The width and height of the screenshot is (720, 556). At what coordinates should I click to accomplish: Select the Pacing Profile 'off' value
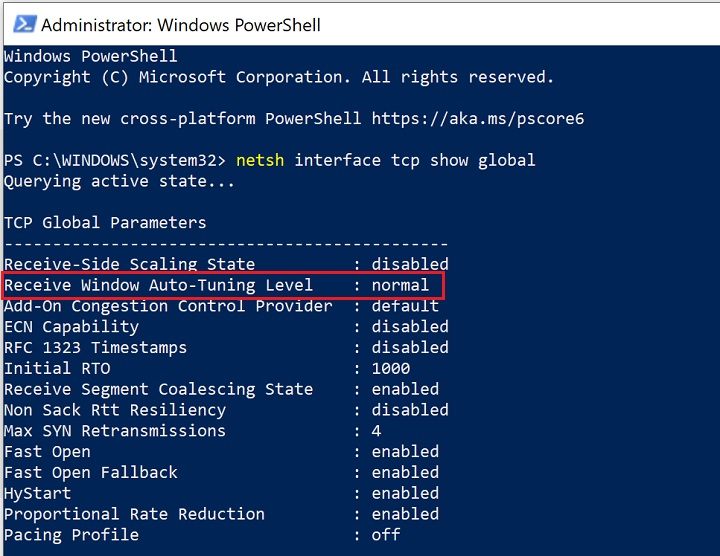(x=386, y=535)
